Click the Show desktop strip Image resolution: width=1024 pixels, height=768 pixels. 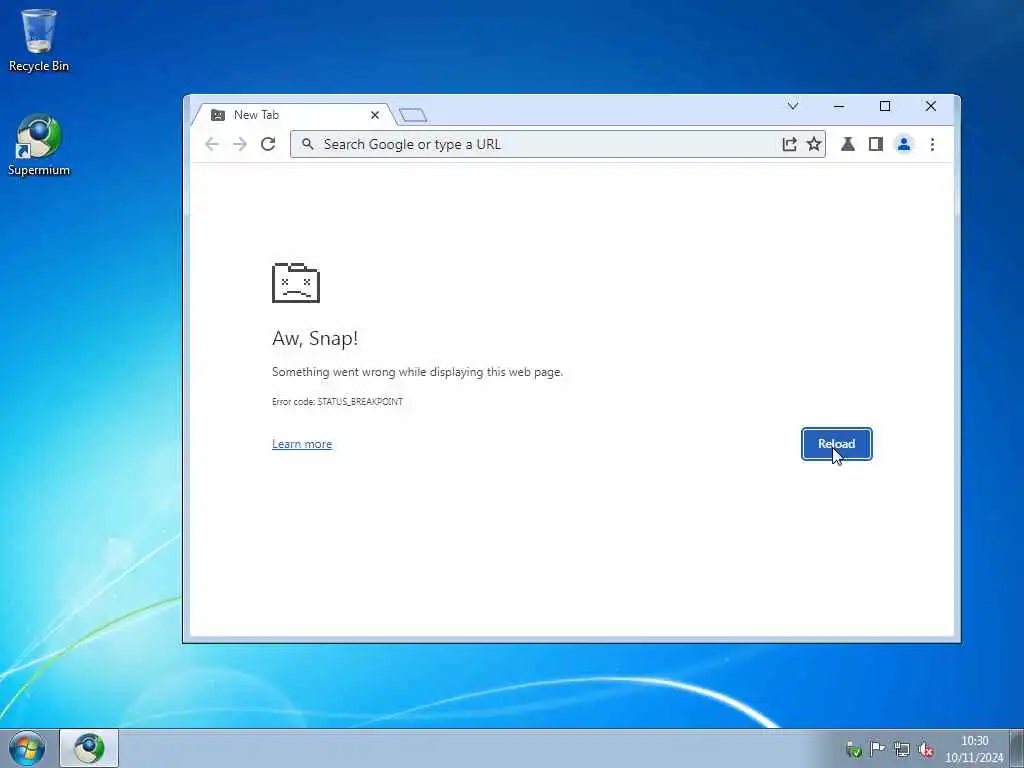(1017, 748)
